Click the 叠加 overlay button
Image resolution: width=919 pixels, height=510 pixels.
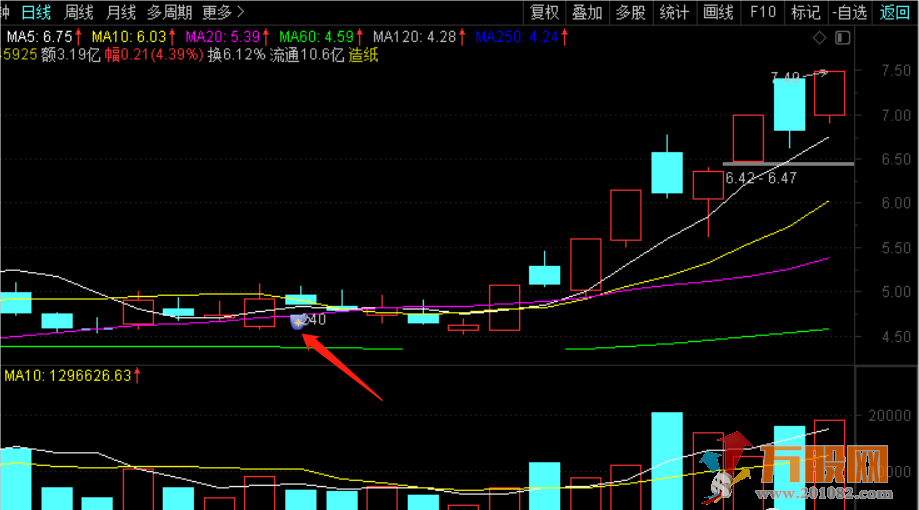(x=588, y=12)
